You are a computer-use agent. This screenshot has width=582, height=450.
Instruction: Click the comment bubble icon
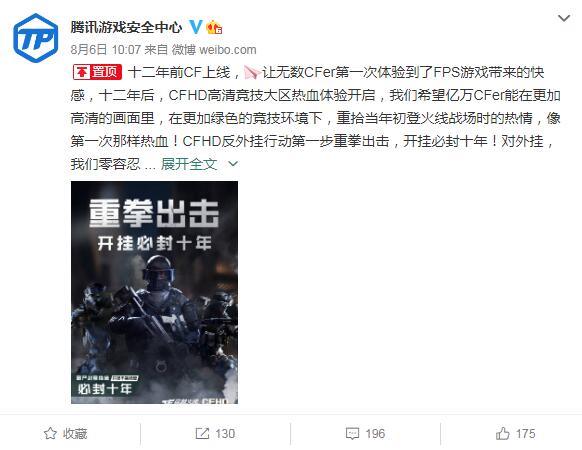tap(352, 433)
